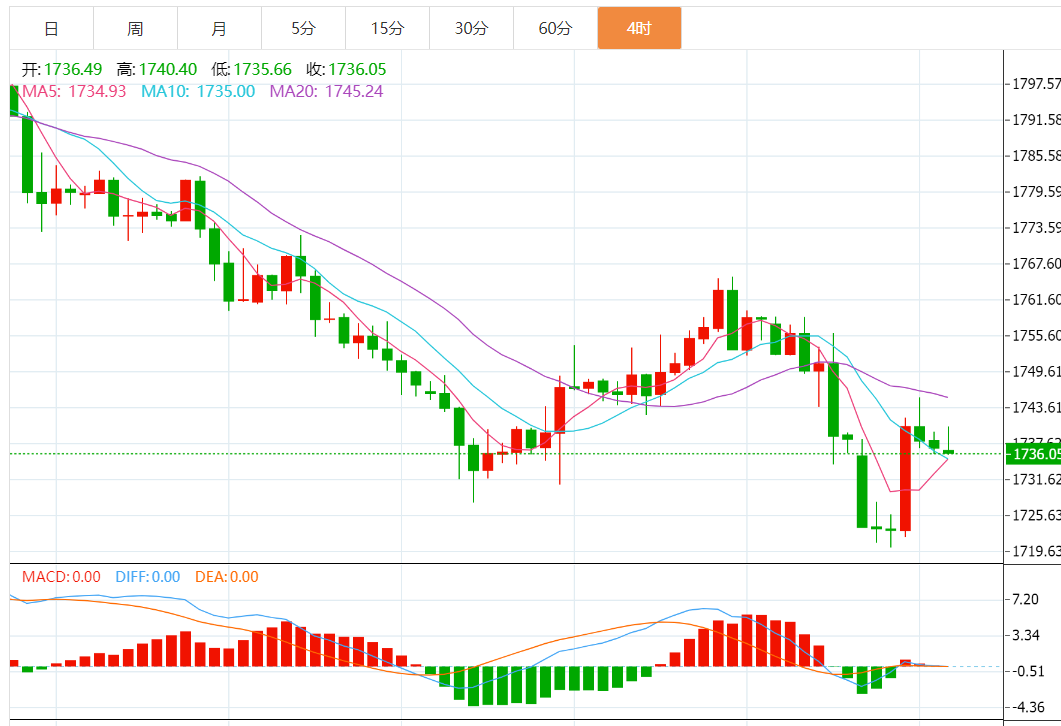Viewport: 1061px width, 726px height.
Task: Click the -0.51 MACD axis label
Action: [x=1028, y=671]
